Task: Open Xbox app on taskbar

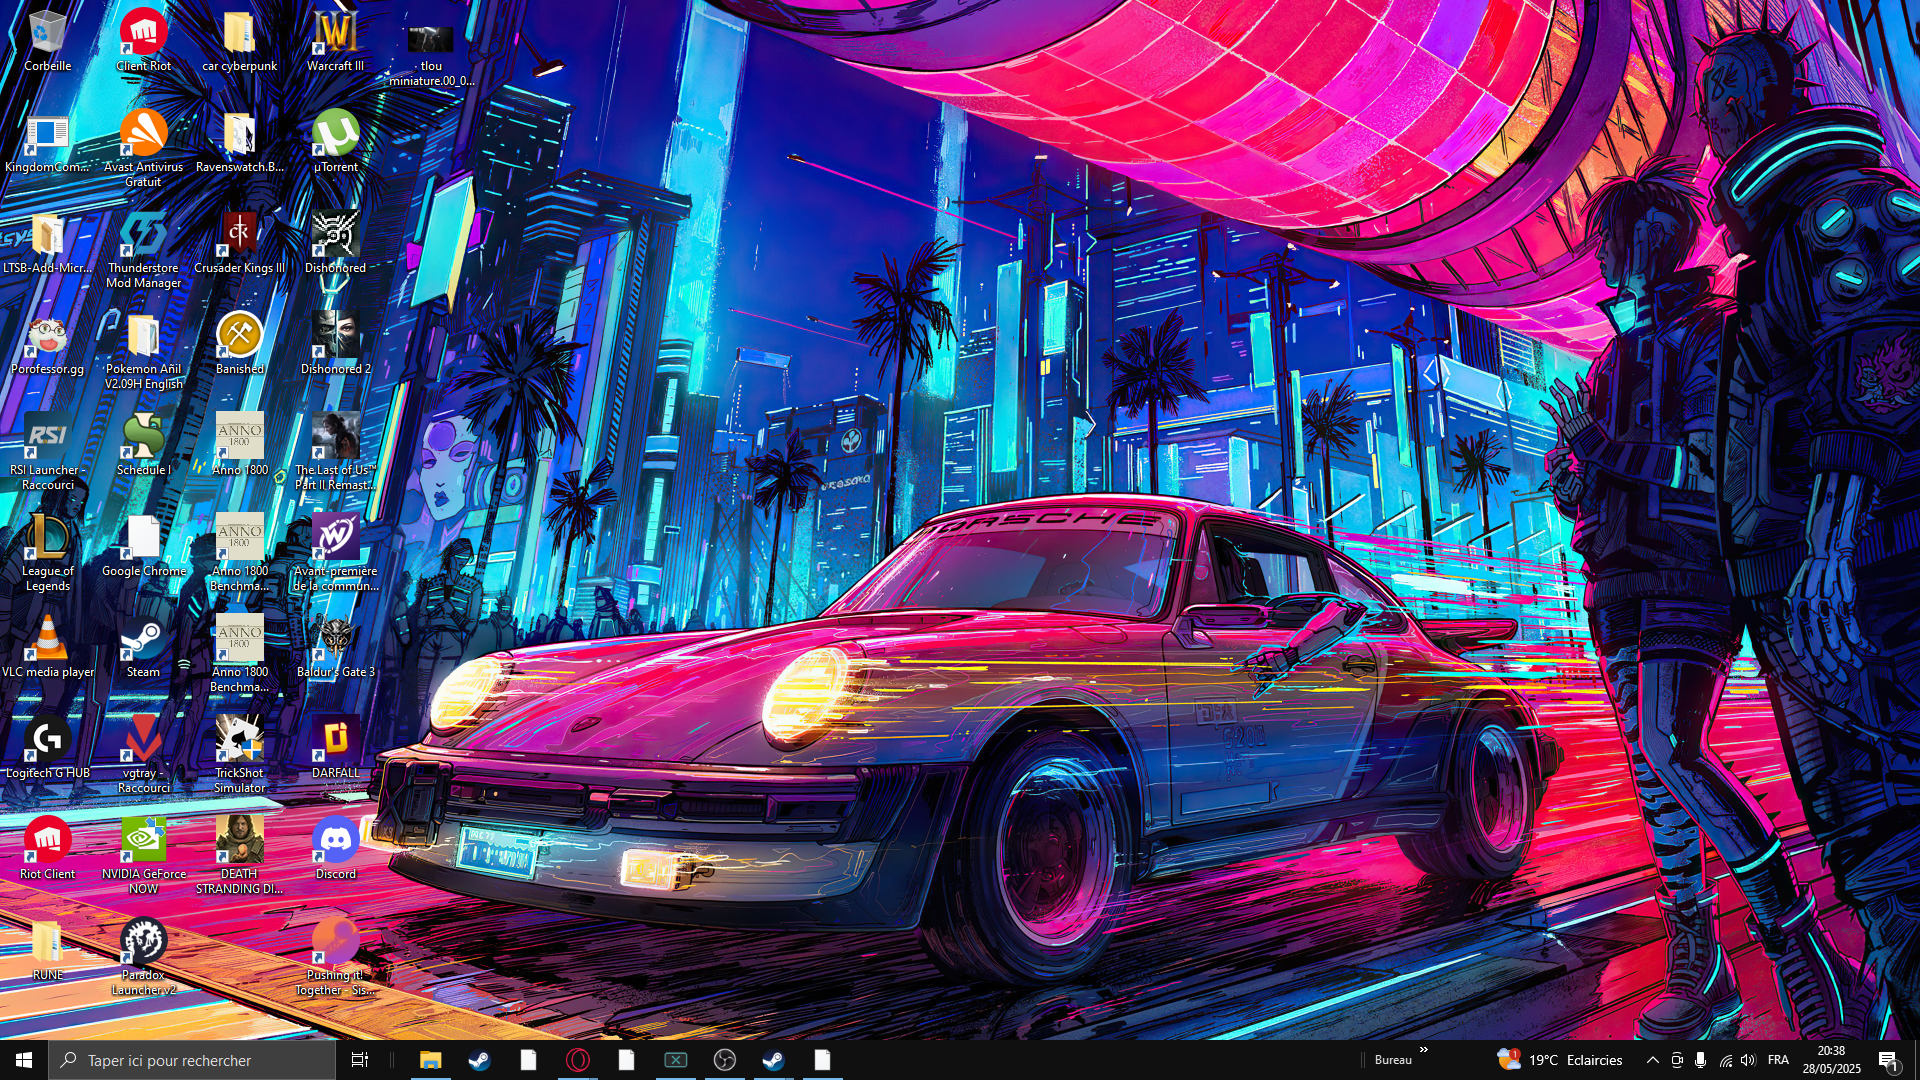Action: (x=675, y=1060)
